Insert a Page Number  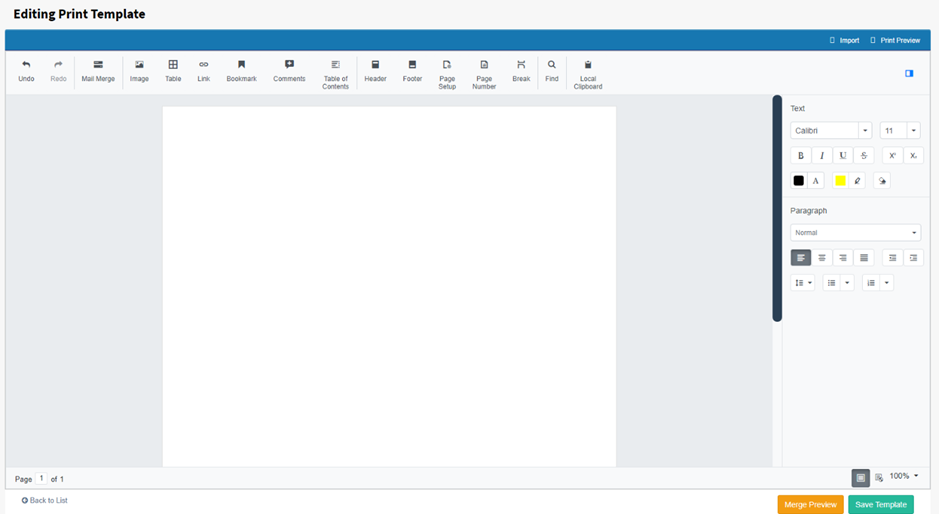click(x=484, y=74)
